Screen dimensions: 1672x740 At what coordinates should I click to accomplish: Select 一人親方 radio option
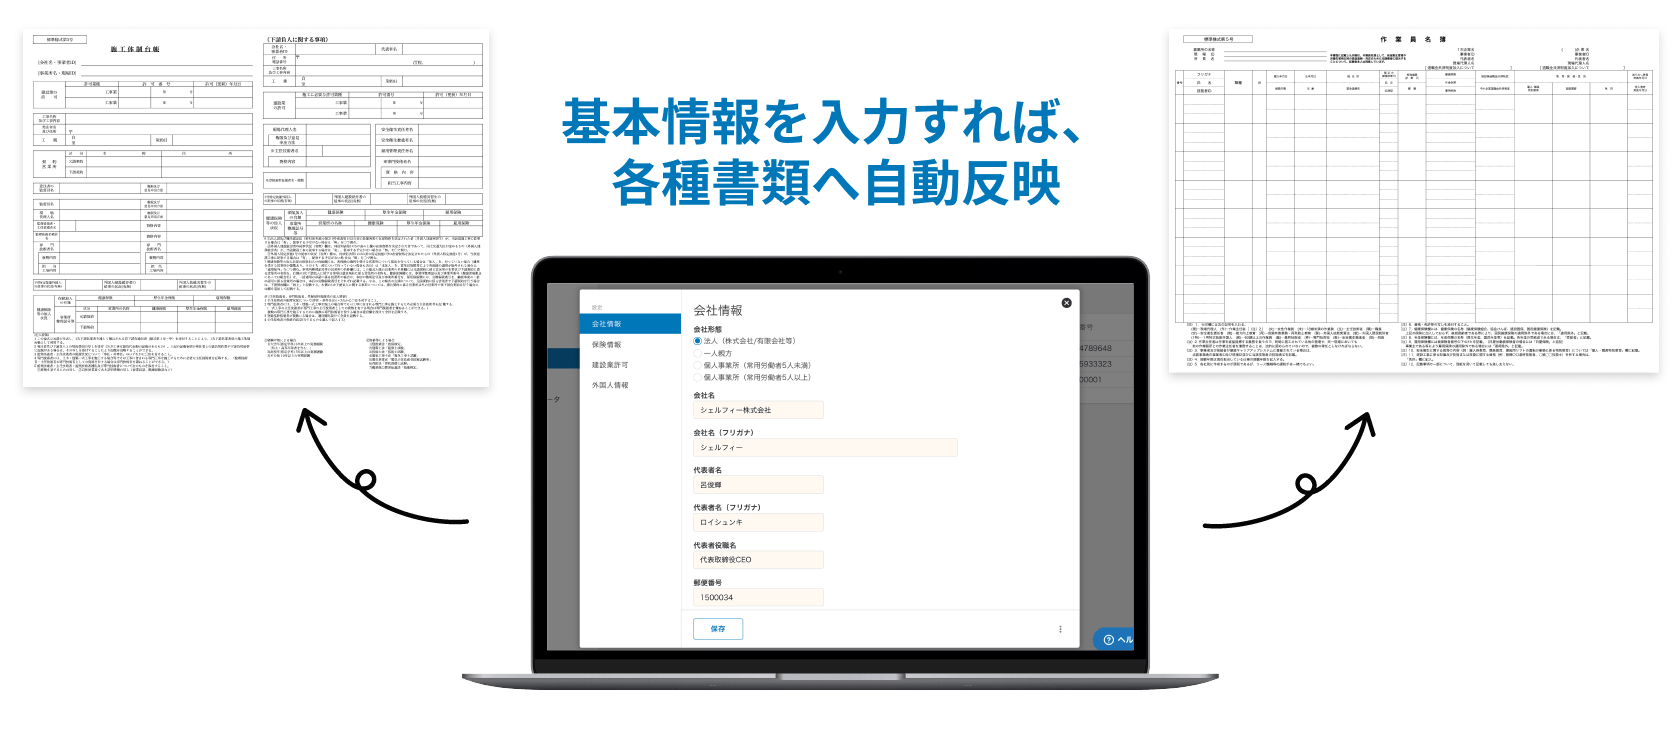698,353
